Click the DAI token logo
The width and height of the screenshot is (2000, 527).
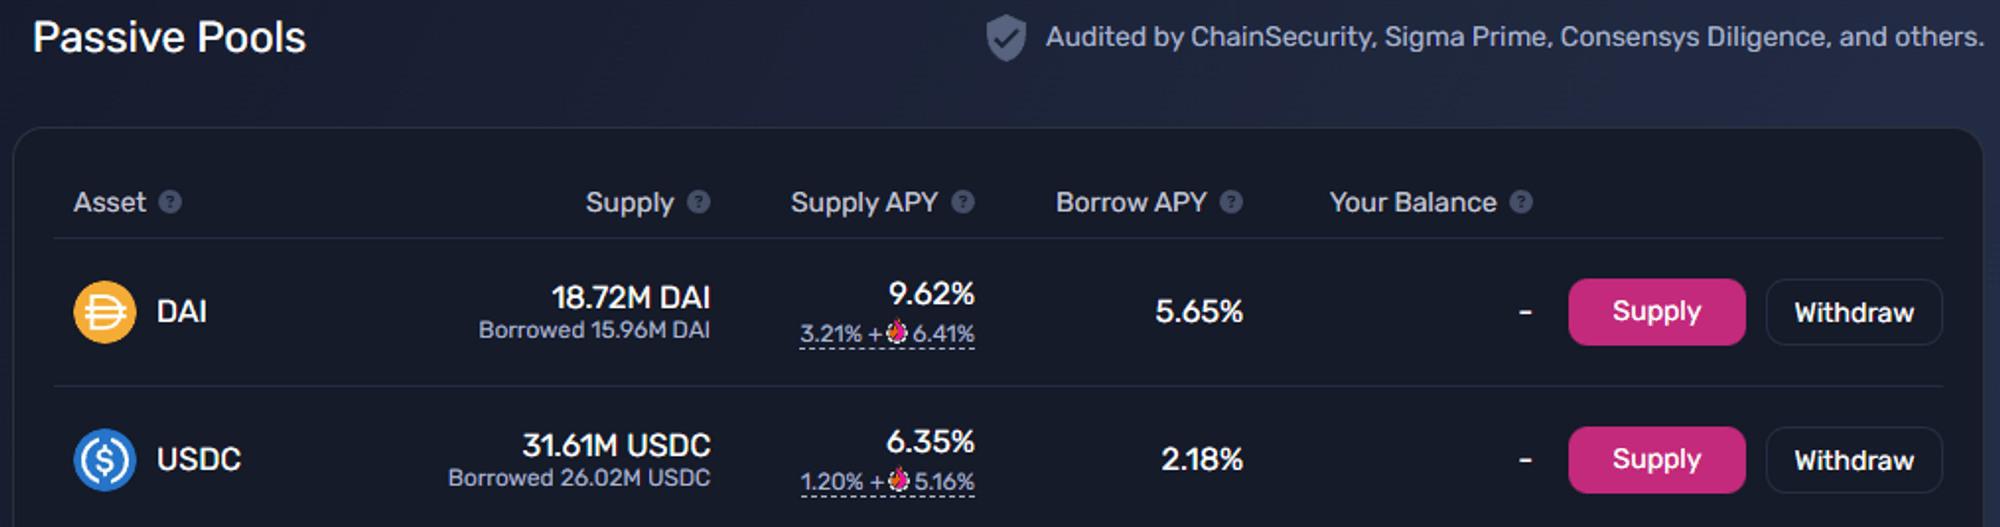point(105,312)
